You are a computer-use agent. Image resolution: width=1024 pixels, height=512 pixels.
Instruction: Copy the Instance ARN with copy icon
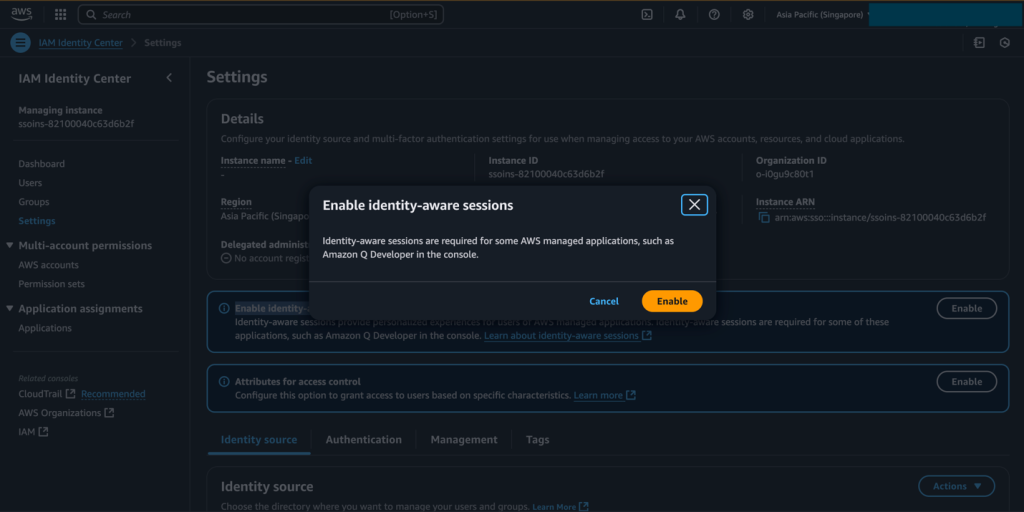coord(764,217)
